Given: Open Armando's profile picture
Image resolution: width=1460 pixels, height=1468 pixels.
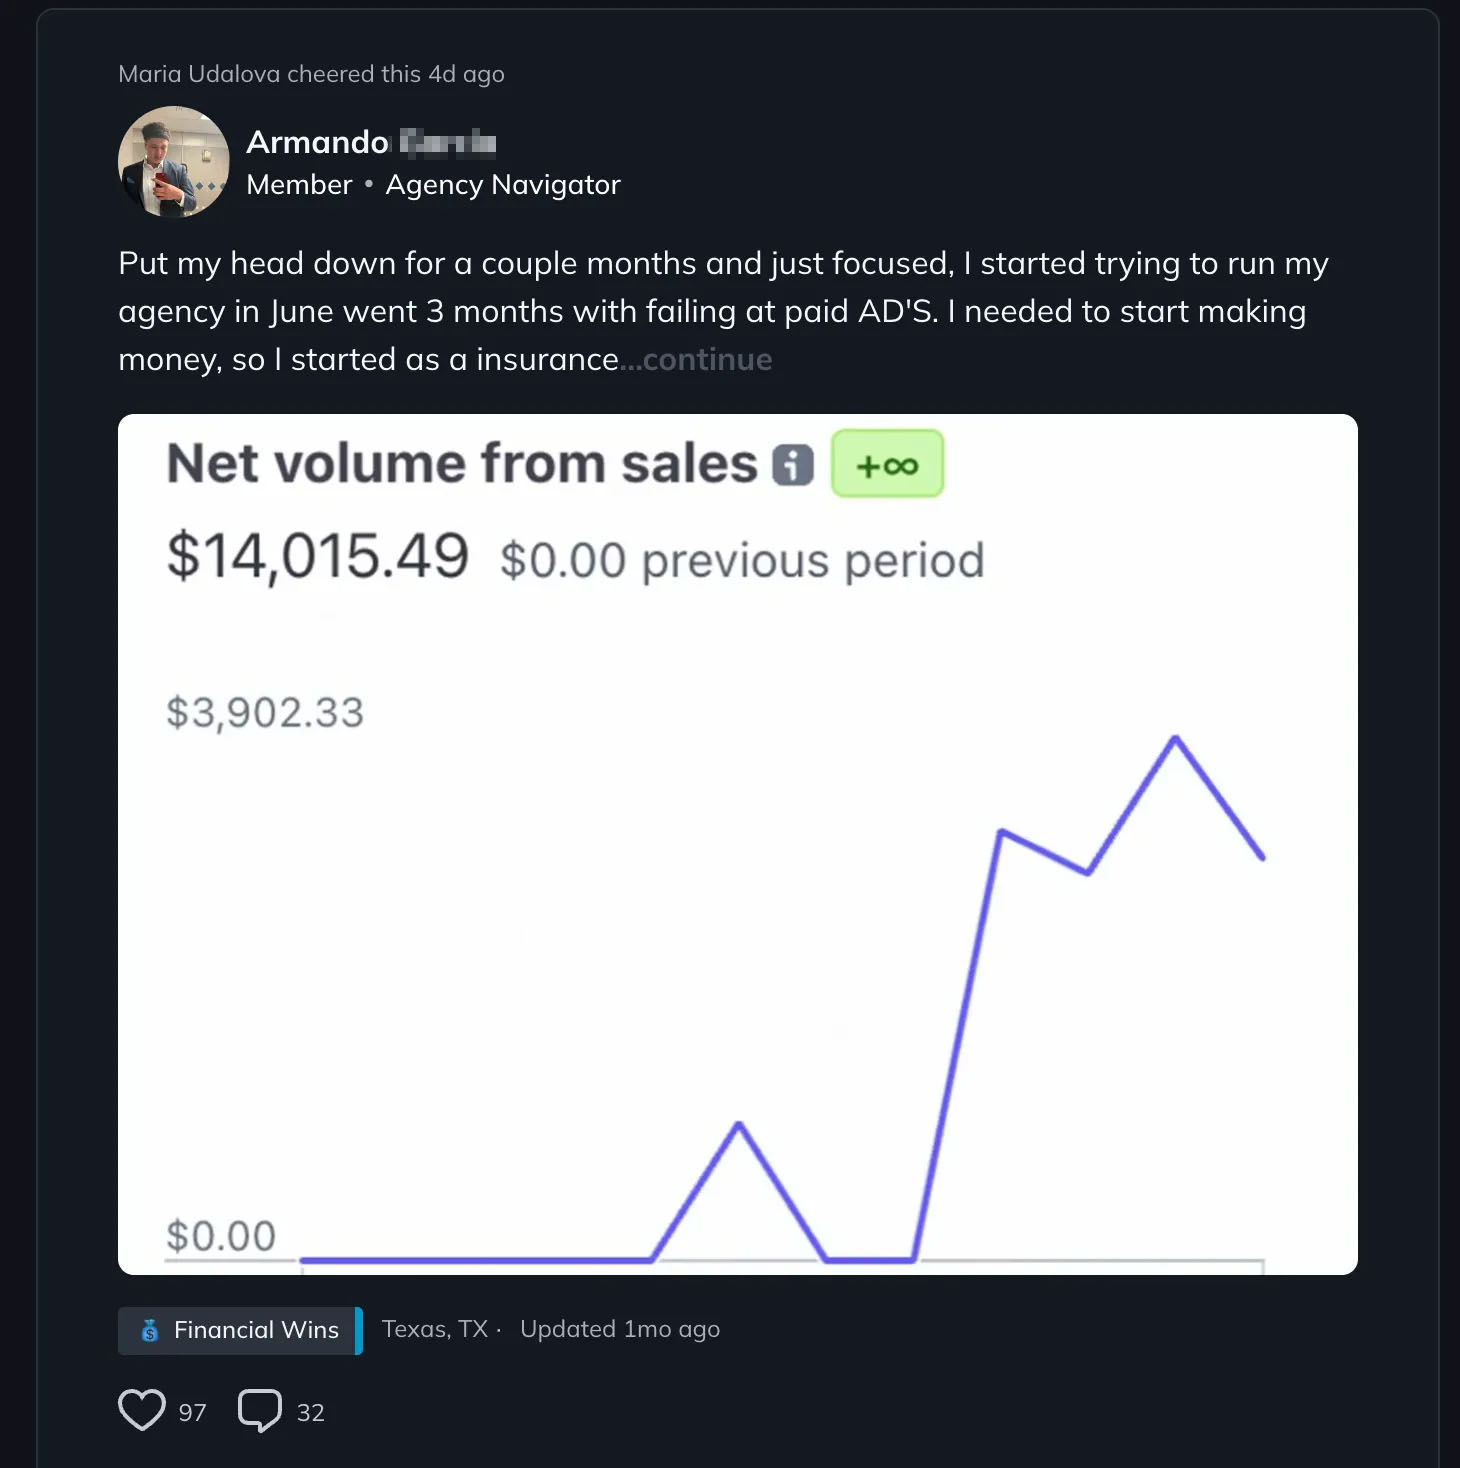Looking at the screenshot, I should [174, 162].
